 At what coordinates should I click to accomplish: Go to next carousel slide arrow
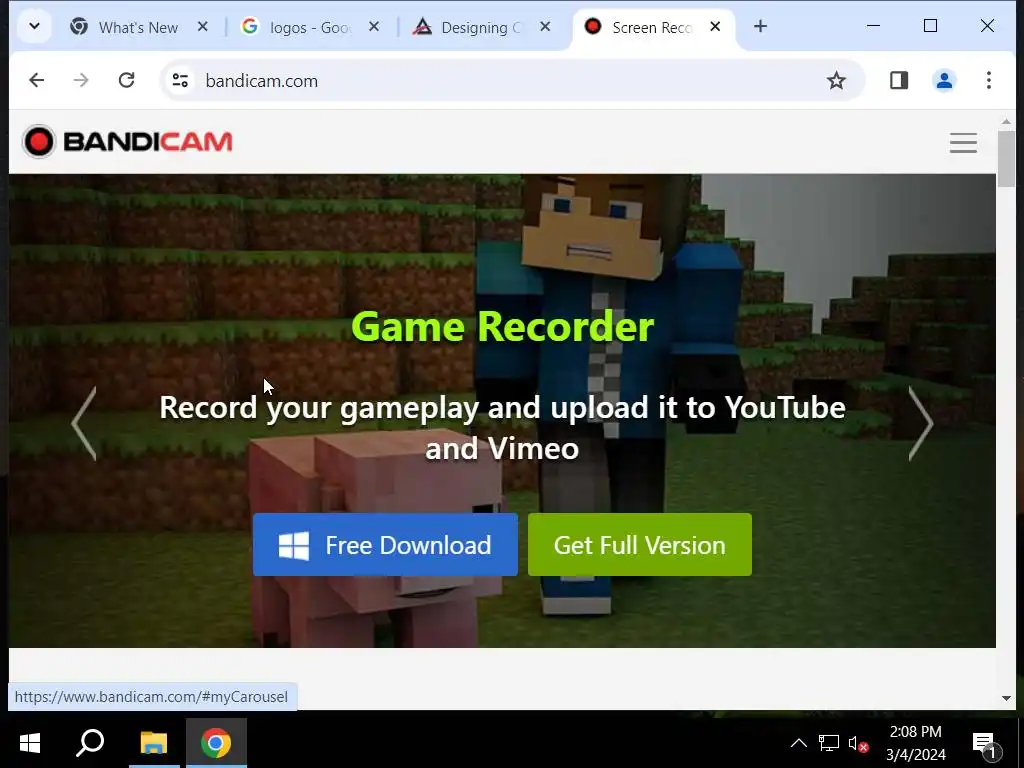coord(921,423)
